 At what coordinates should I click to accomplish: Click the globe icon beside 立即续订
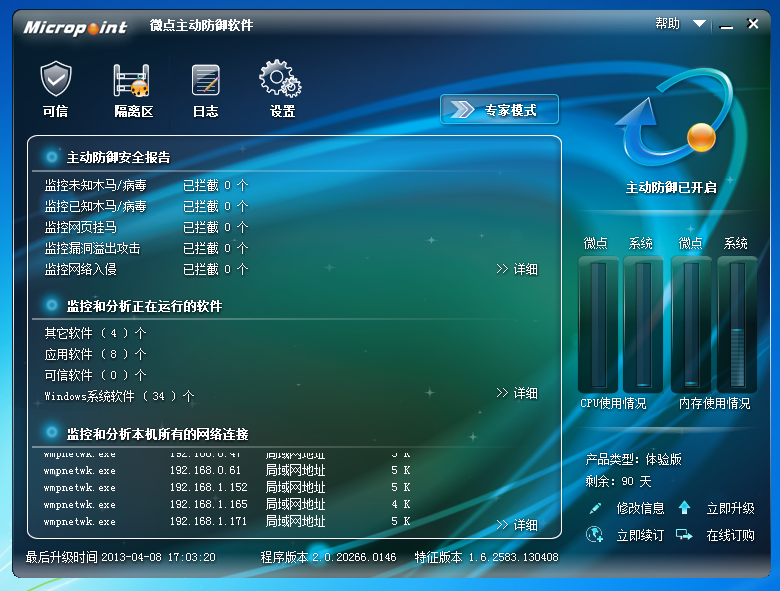(594, 535)
